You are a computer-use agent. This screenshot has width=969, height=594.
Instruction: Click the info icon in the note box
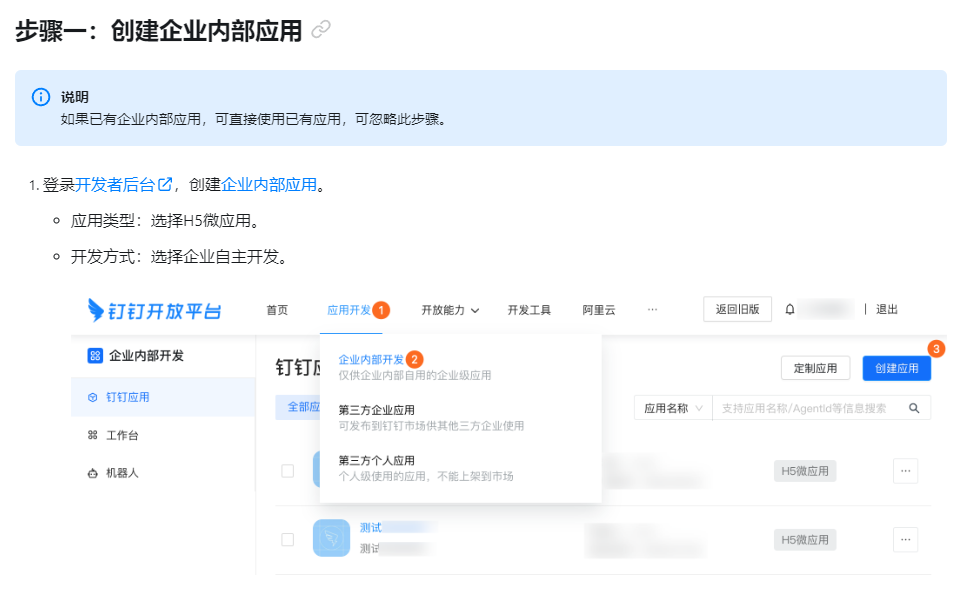point(41,97)
